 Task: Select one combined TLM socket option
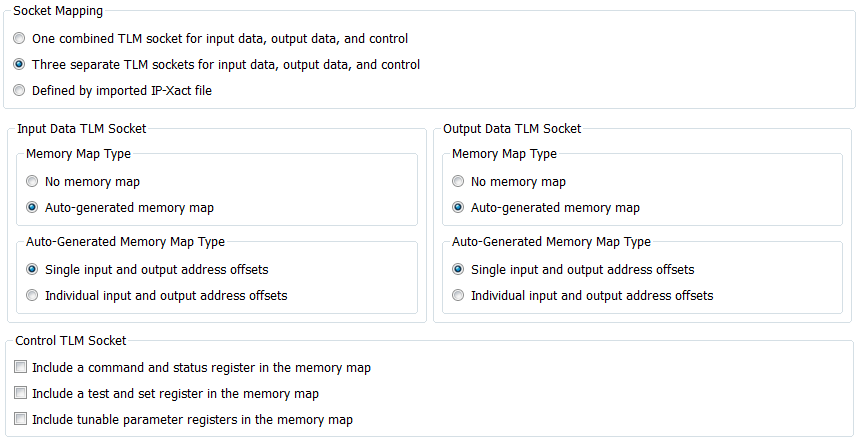(20, 39)
